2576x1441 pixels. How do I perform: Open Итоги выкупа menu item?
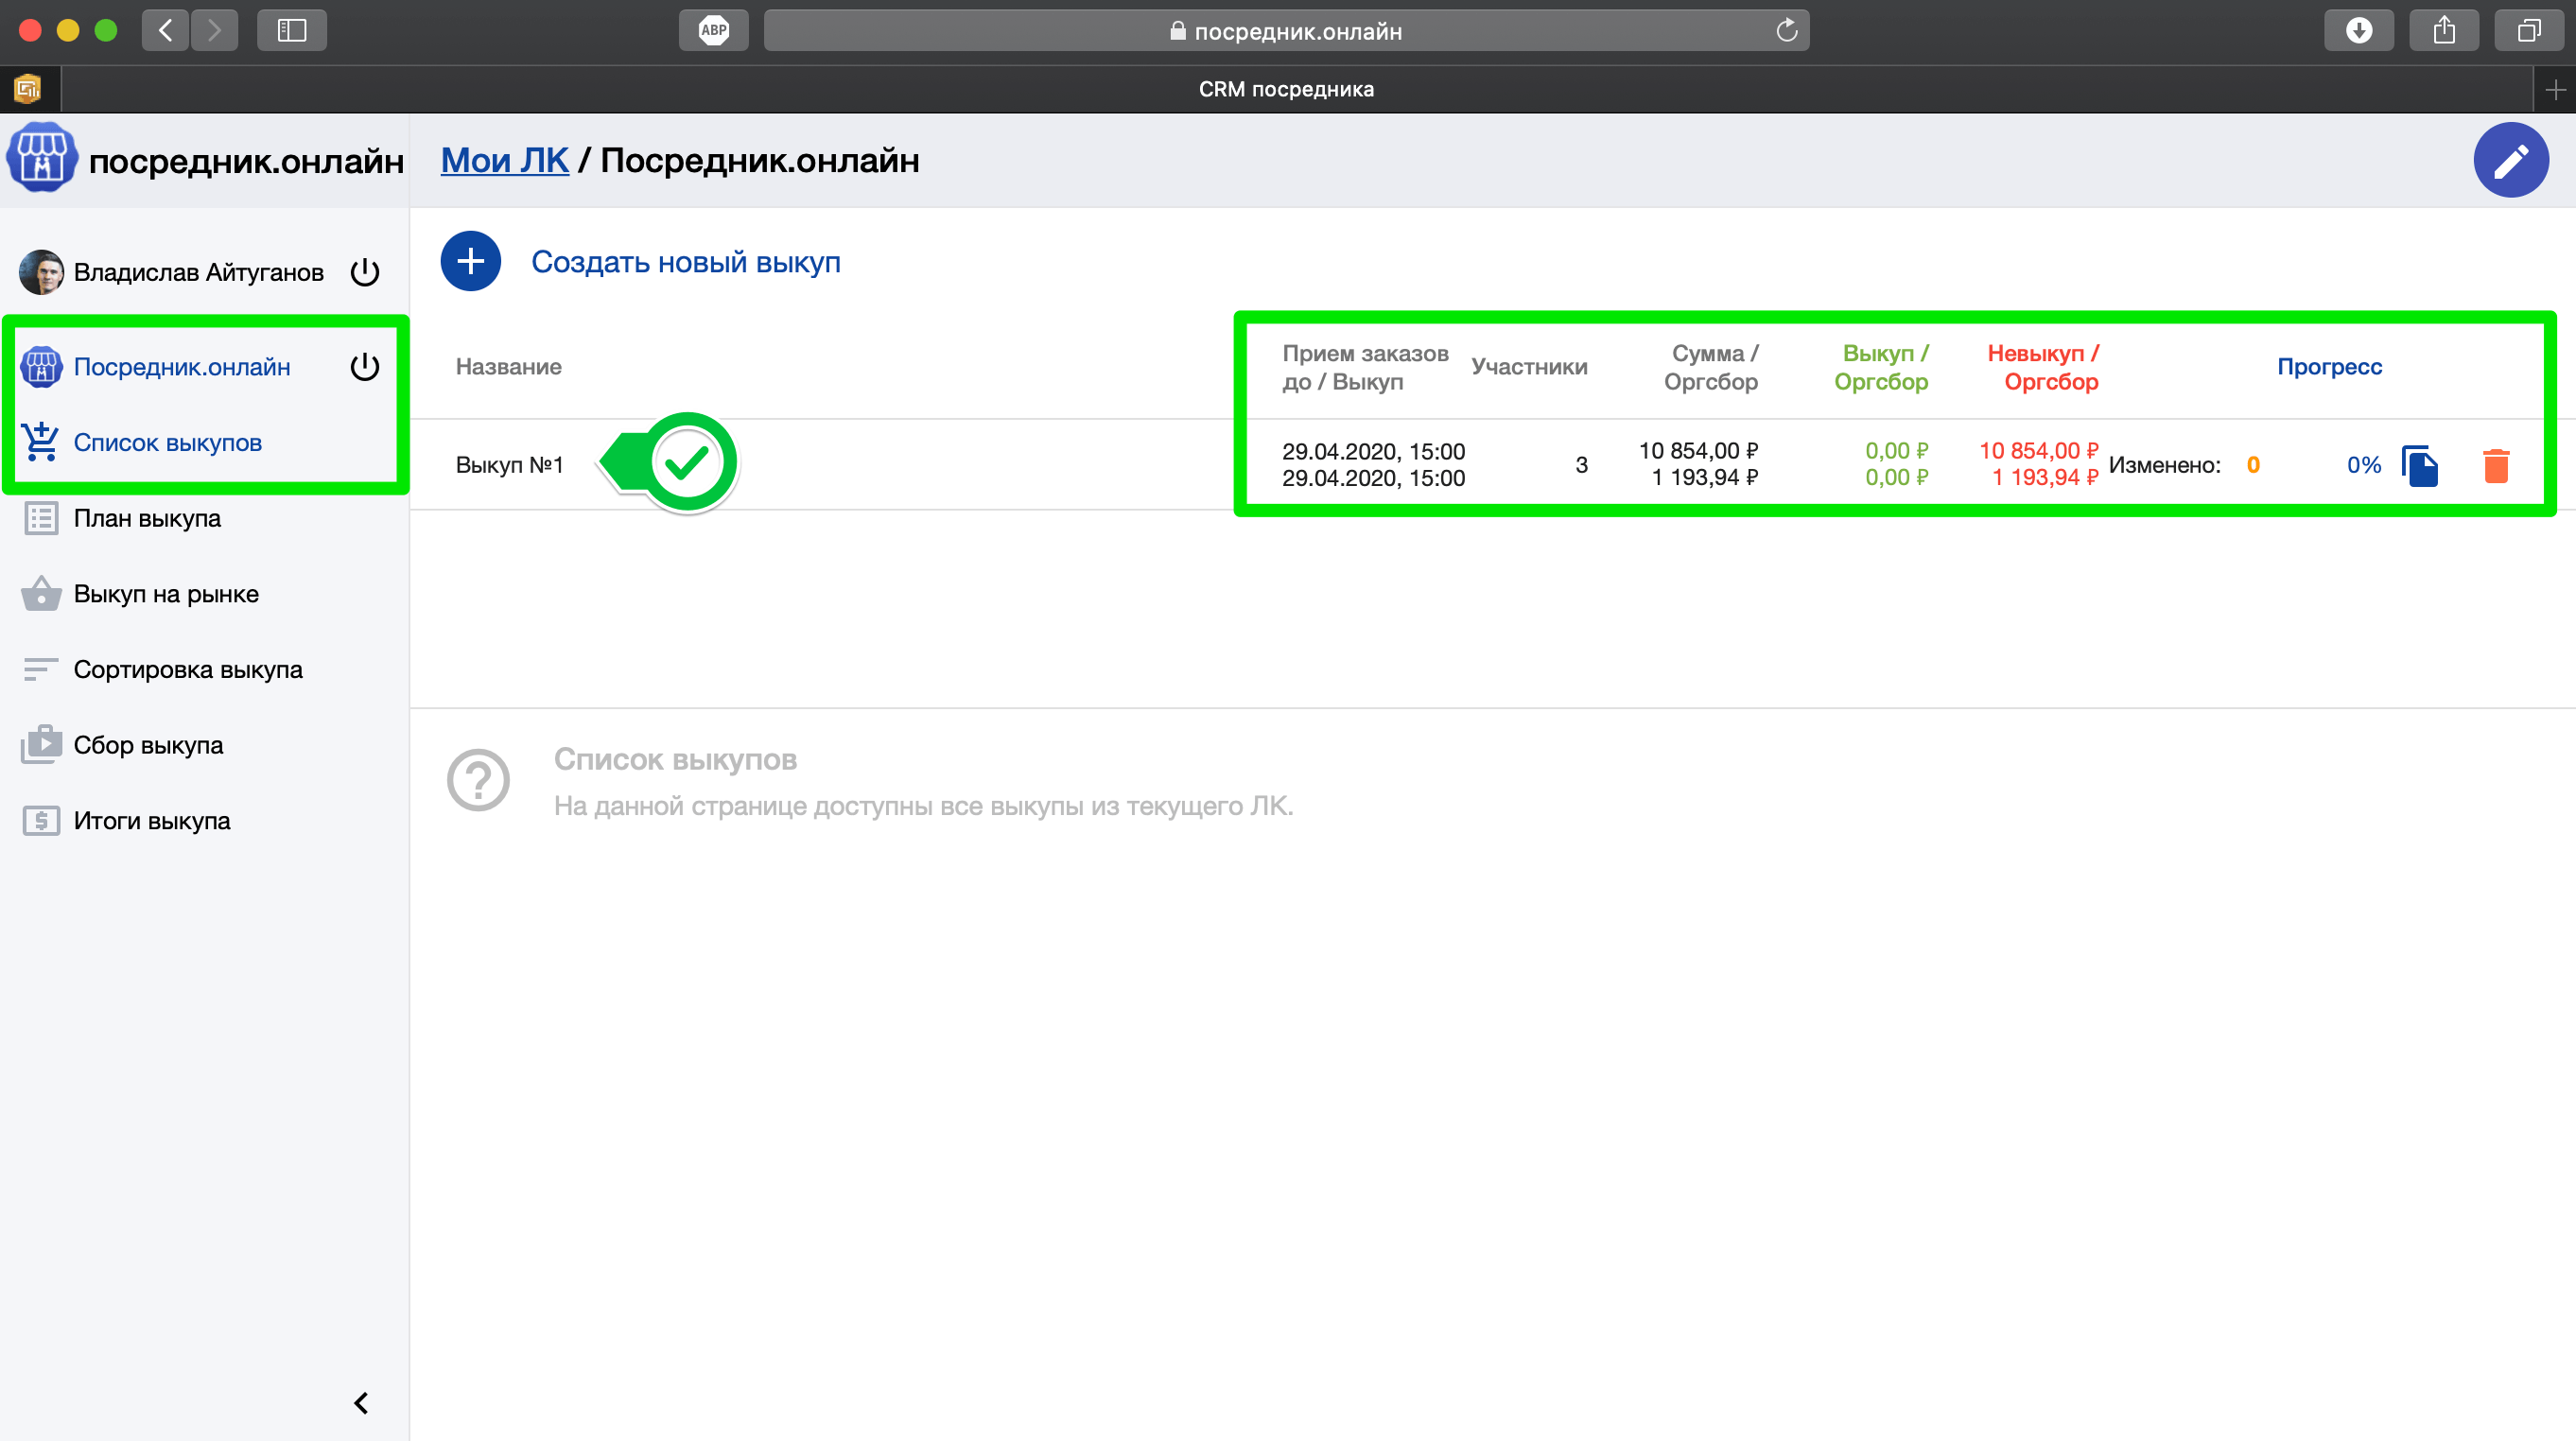pyautogui.click(x=152, y=821)
